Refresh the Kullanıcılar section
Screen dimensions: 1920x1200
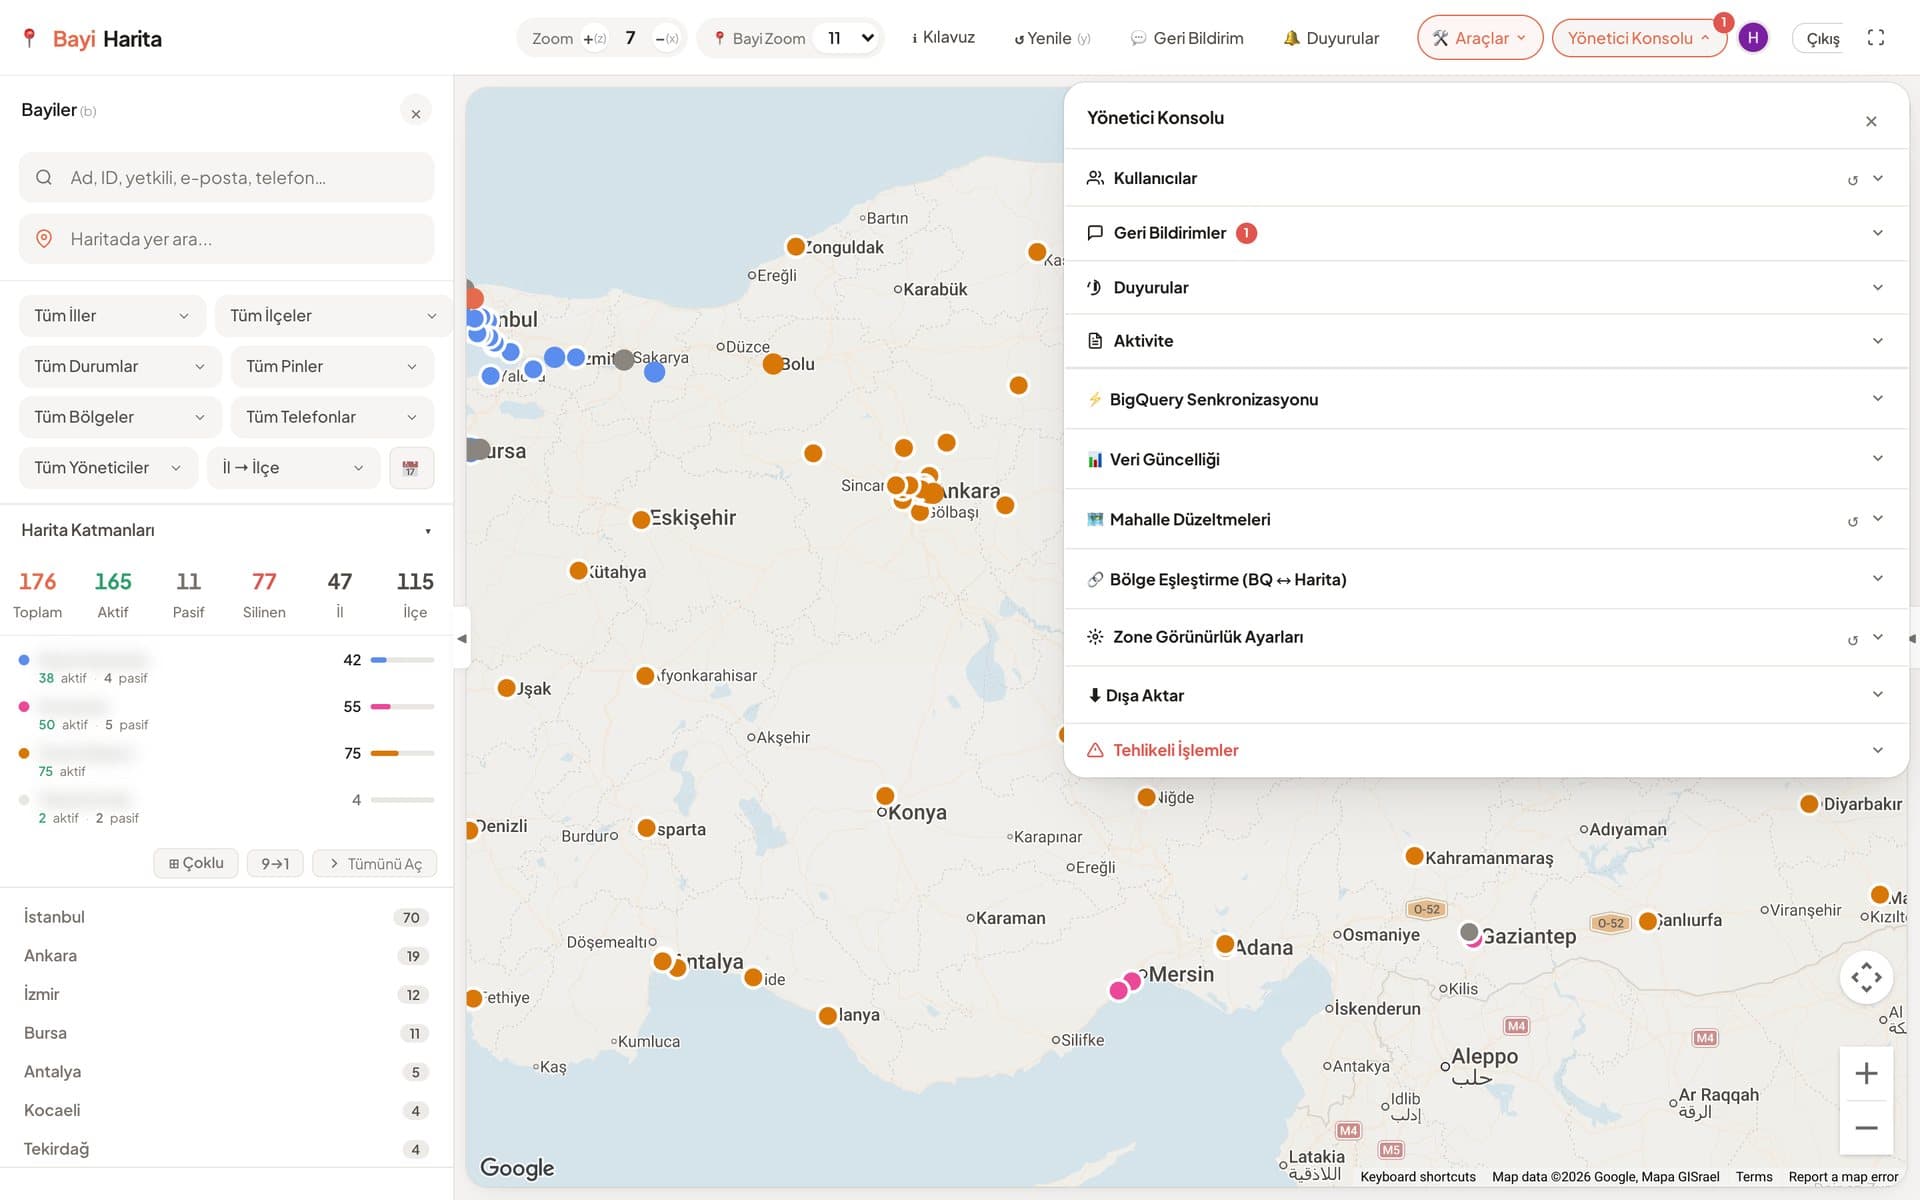[x=1852, y=179]
